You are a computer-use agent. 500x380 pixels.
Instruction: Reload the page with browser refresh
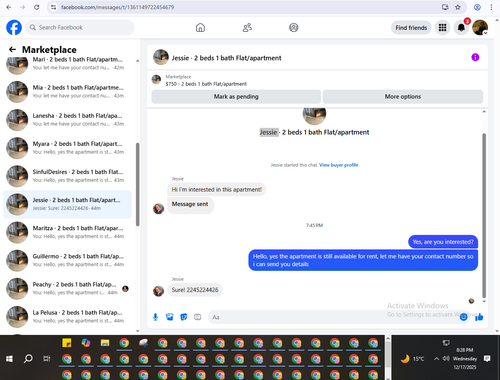(36, 7)
